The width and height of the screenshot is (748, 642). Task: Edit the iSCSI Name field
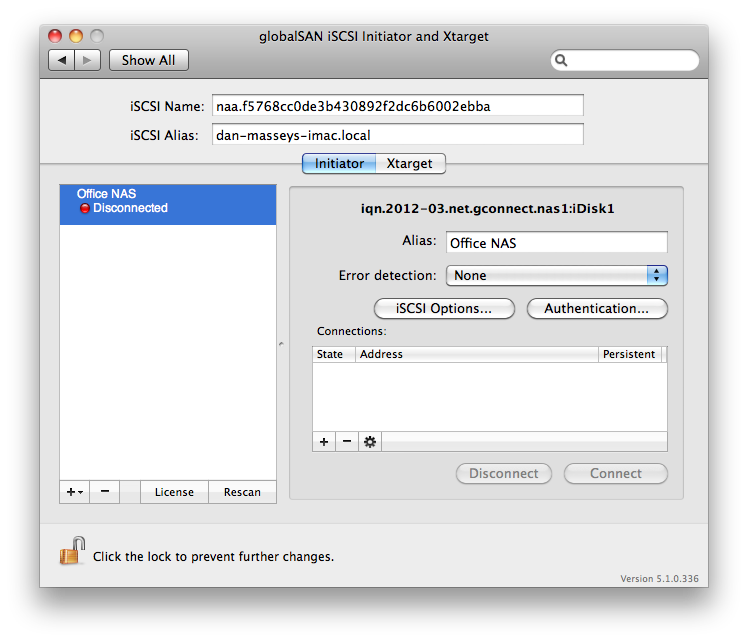coord(397,105)
